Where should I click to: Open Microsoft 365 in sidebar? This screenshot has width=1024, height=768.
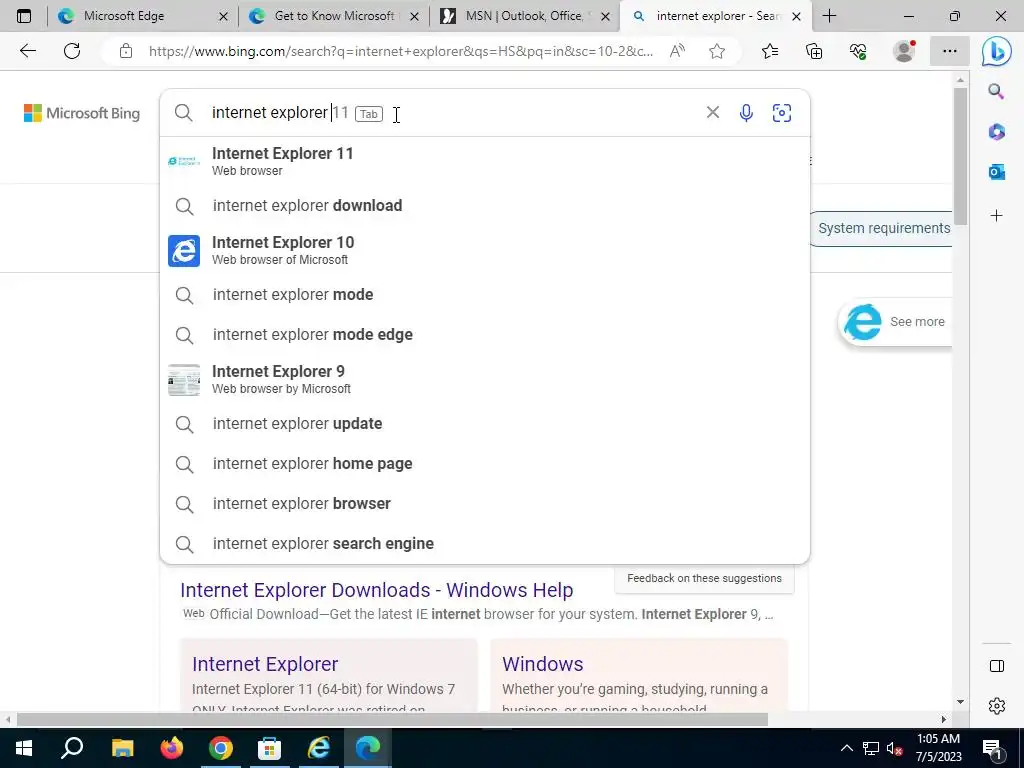pyautogui.click(x=996, y=132)
